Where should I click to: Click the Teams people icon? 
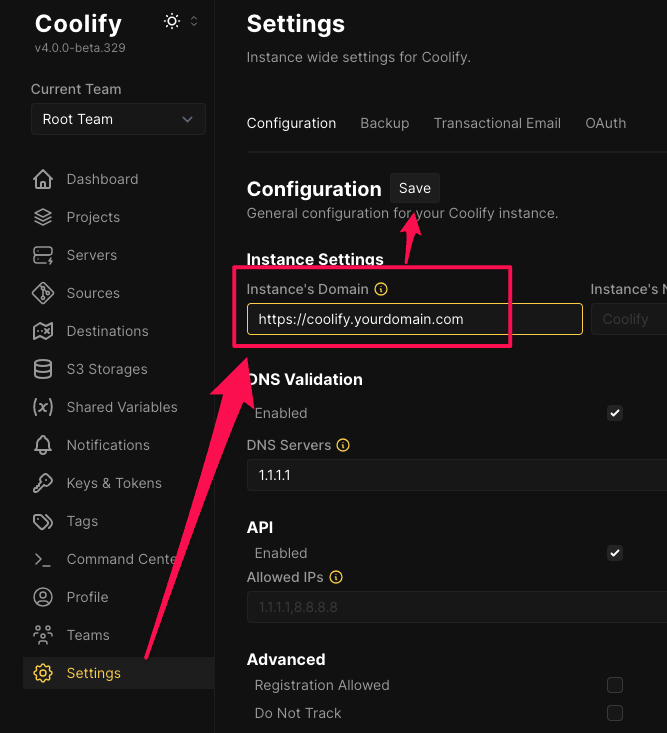click(43, 635)
